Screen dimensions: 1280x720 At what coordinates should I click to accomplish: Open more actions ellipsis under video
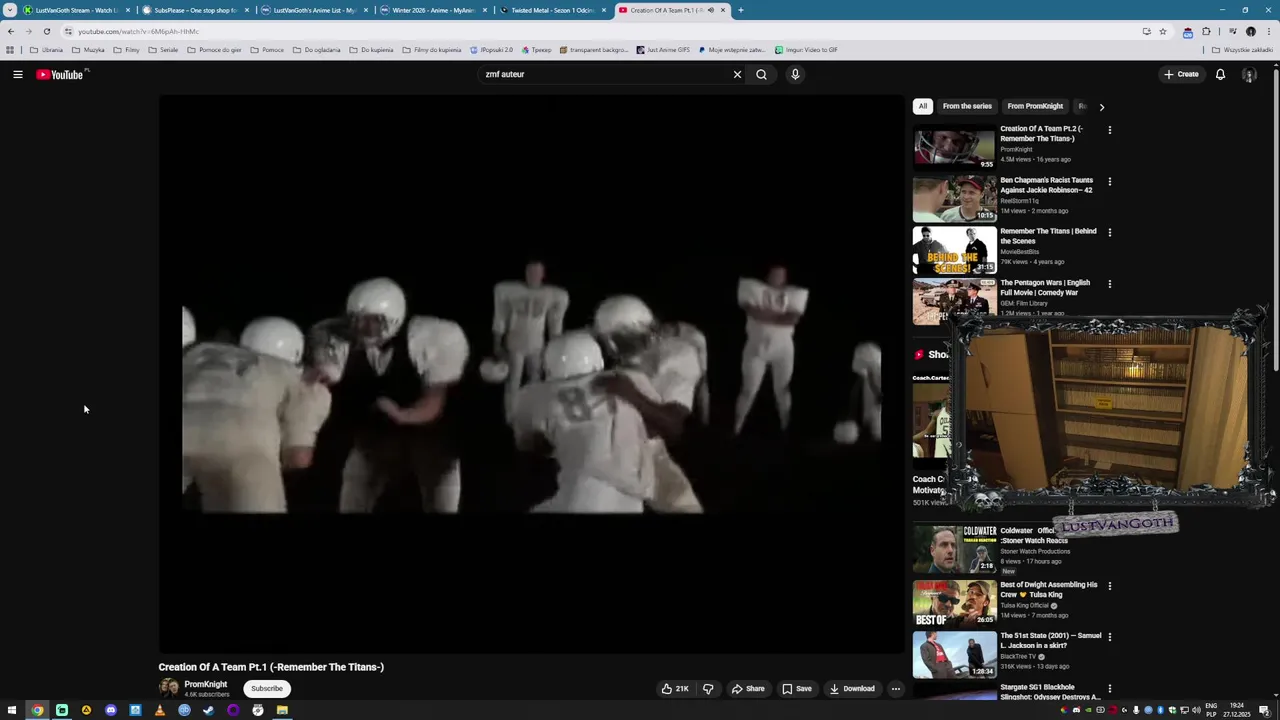(896, 688)
